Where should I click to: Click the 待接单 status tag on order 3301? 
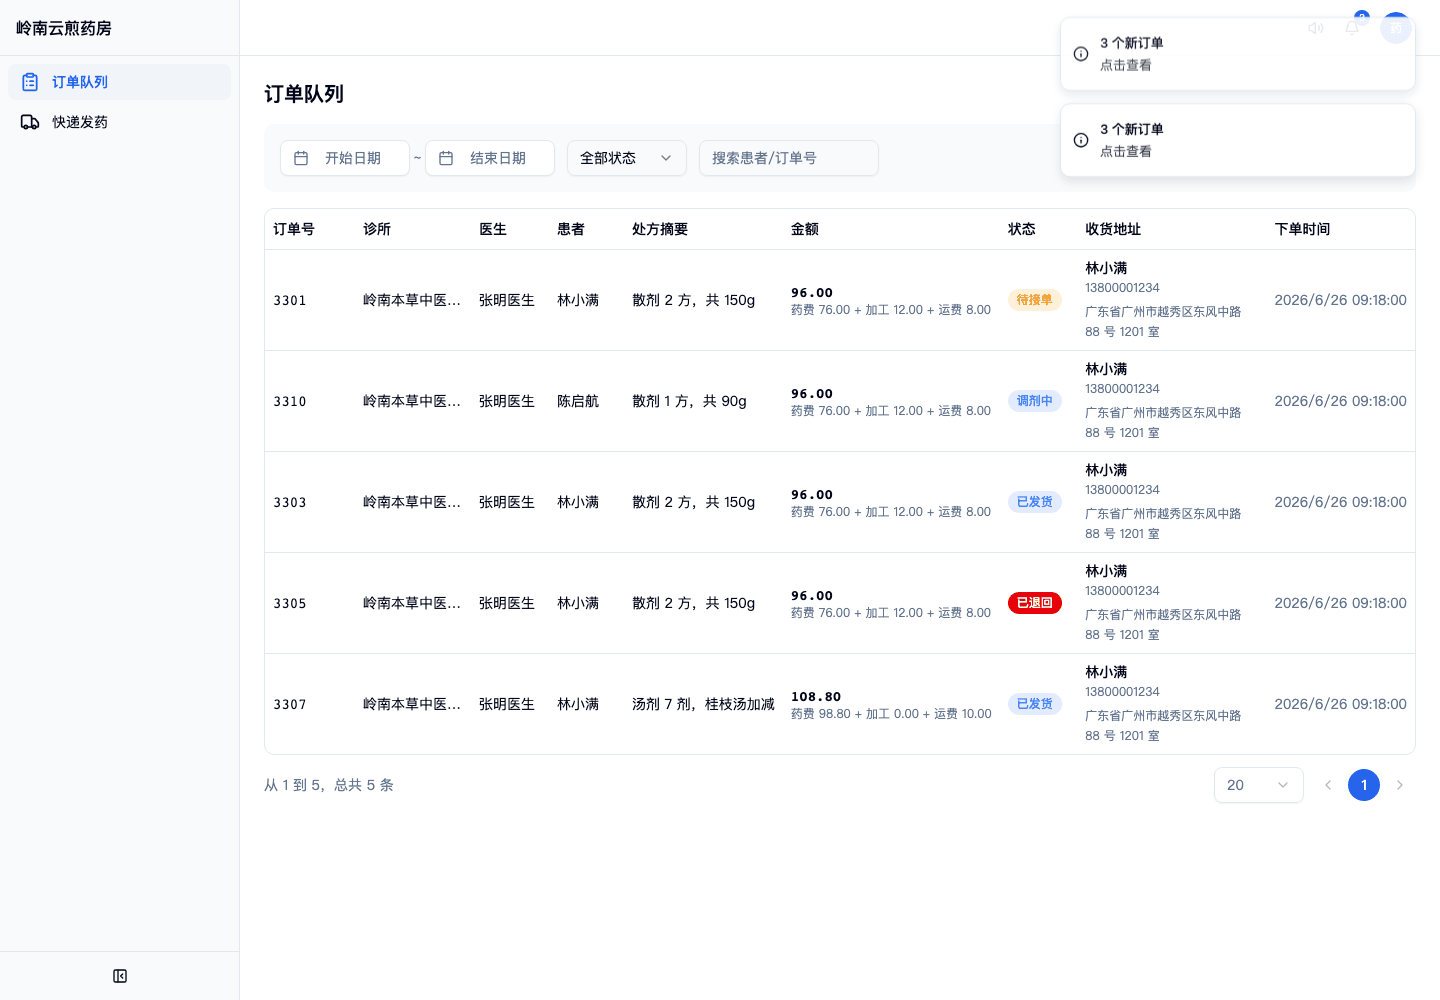[1035, 300]
